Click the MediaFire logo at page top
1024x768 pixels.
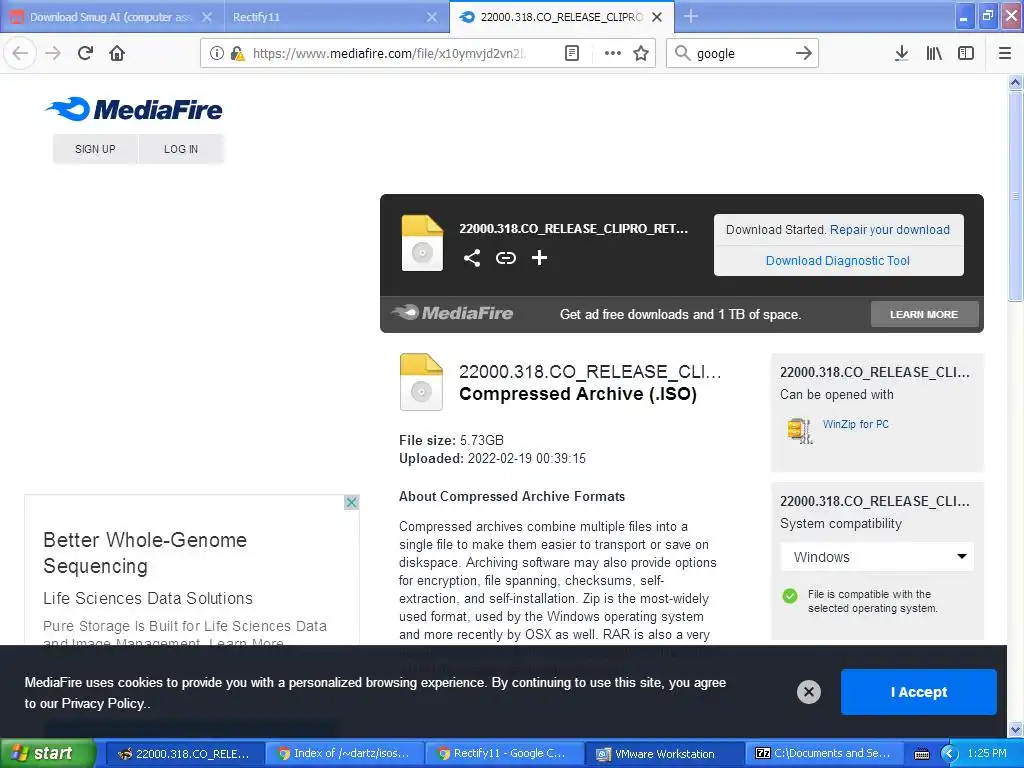134,110
